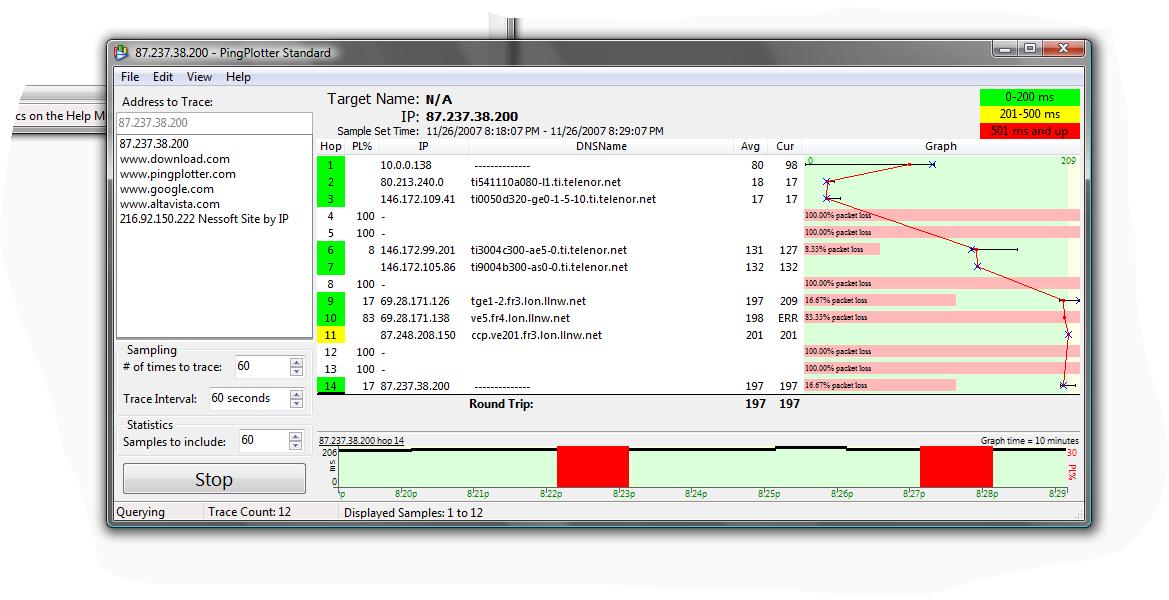Select hop 11 yellow cell
Screen dimensions: 1169x600
click(331, 335)
